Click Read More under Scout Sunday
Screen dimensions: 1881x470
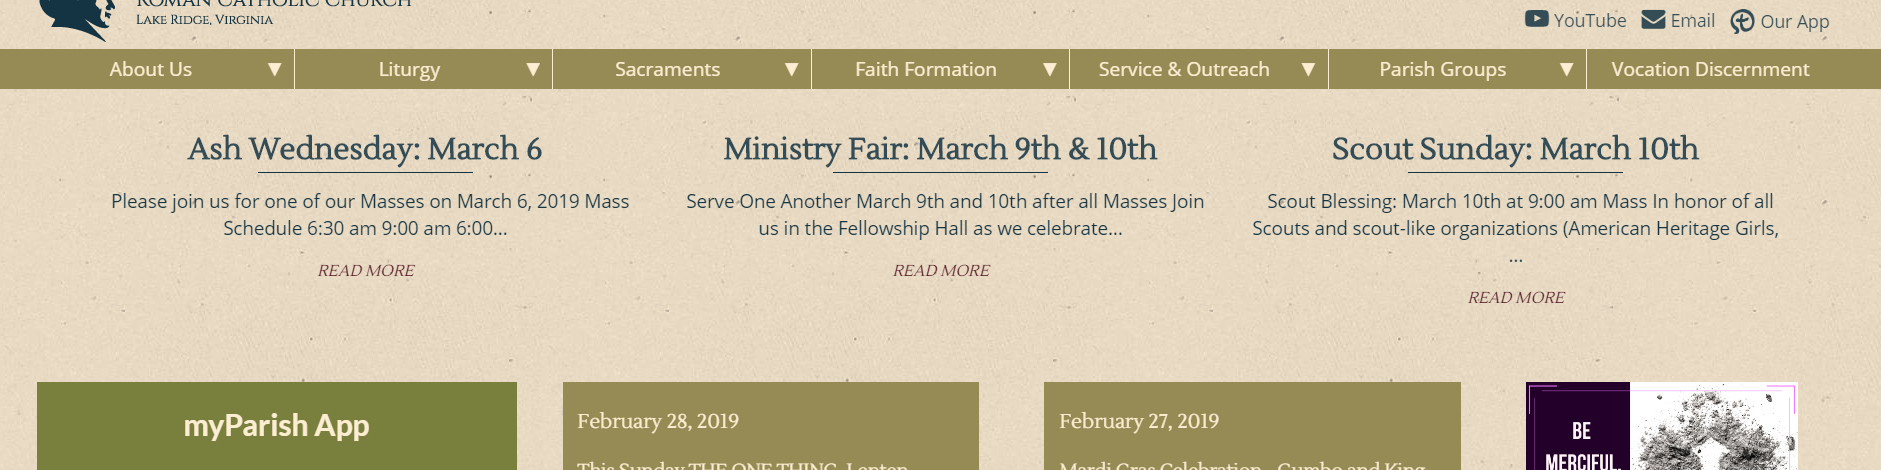point(1516,297)
